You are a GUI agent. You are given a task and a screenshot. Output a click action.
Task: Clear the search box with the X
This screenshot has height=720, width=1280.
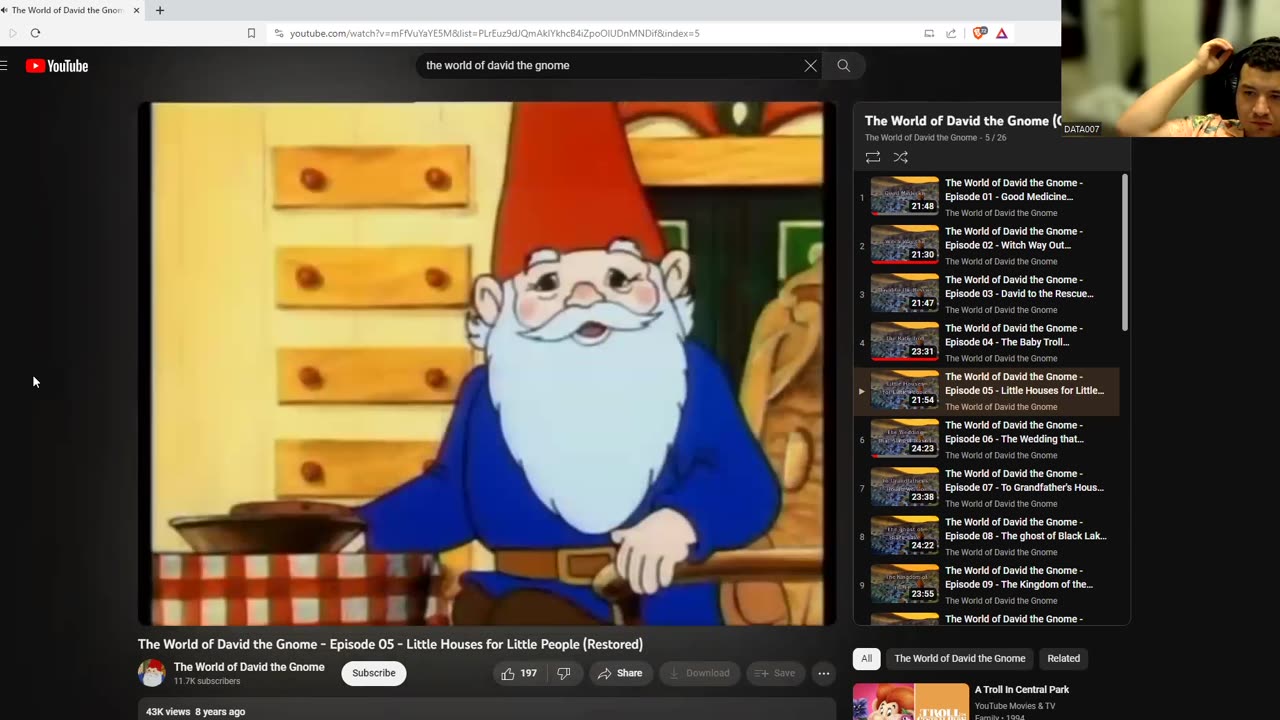tap(810, 65)
